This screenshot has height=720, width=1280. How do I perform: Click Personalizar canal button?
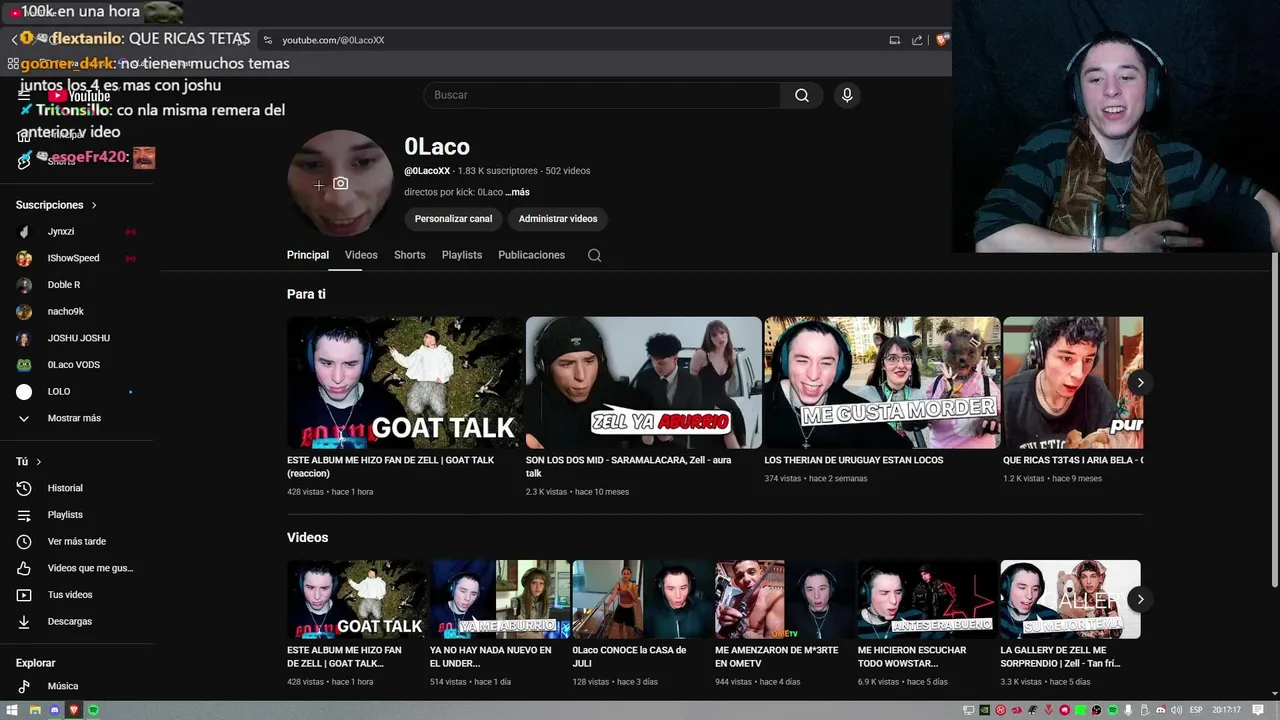(453, 219)
